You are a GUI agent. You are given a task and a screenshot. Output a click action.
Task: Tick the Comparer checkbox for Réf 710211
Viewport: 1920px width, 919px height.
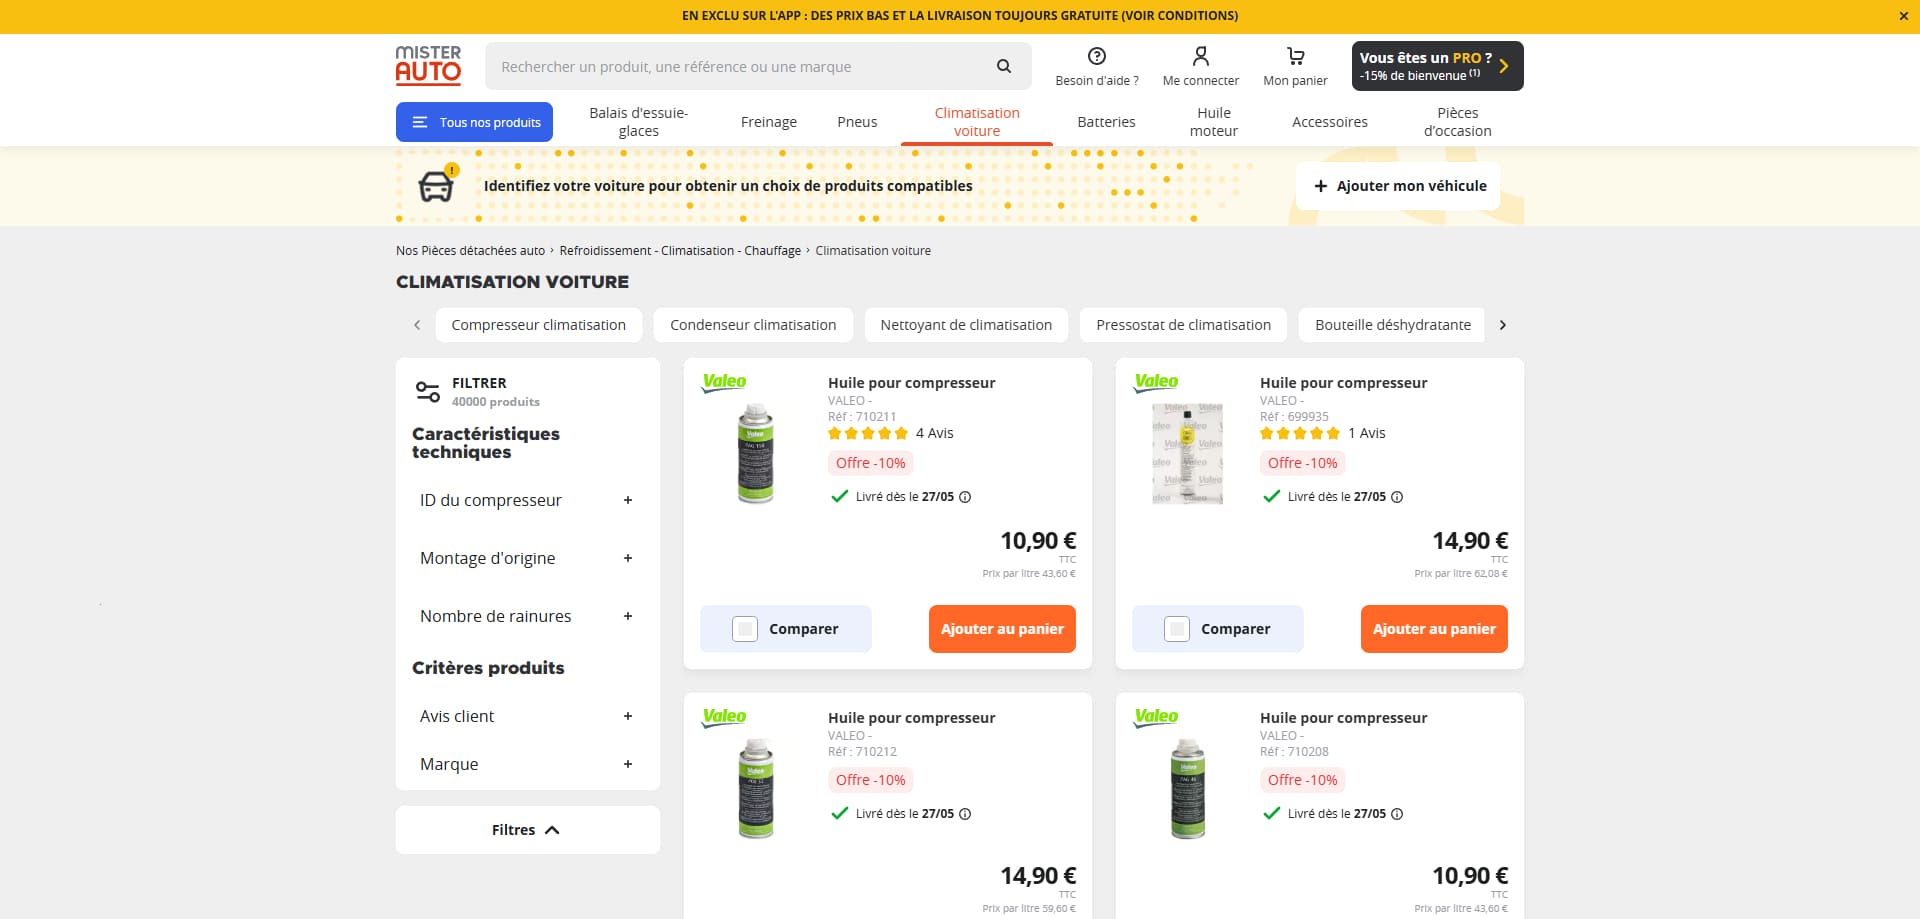point(745,629)
